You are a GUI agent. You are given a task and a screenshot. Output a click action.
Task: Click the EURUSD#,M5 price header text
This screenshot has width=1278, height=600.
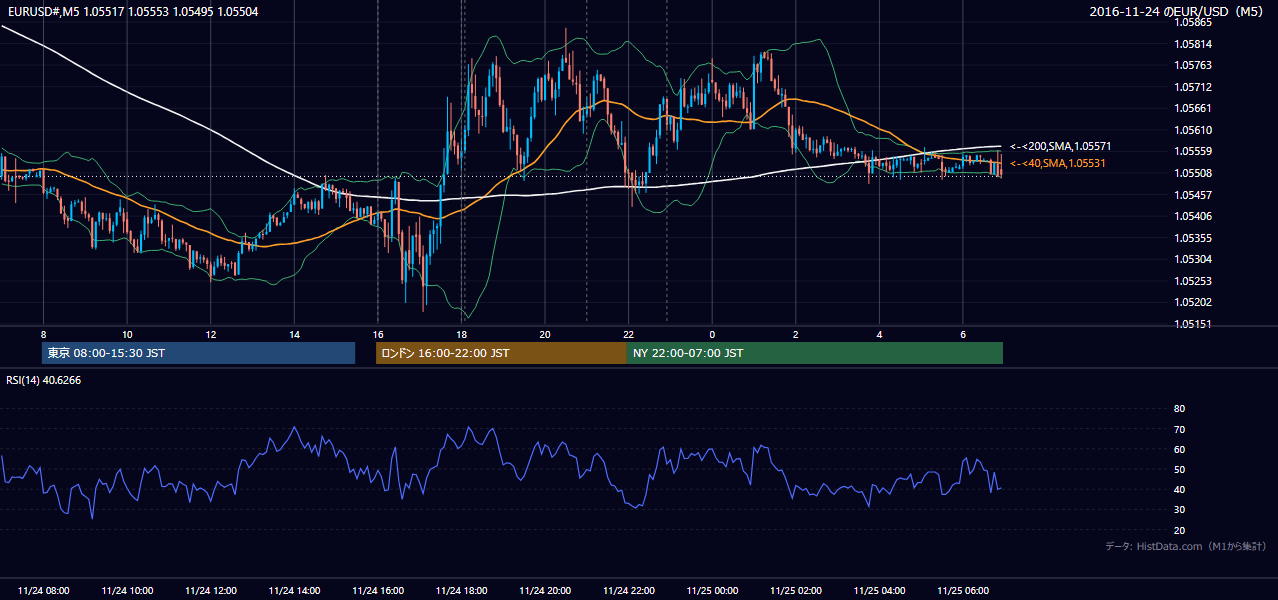(x=131, y=11)
